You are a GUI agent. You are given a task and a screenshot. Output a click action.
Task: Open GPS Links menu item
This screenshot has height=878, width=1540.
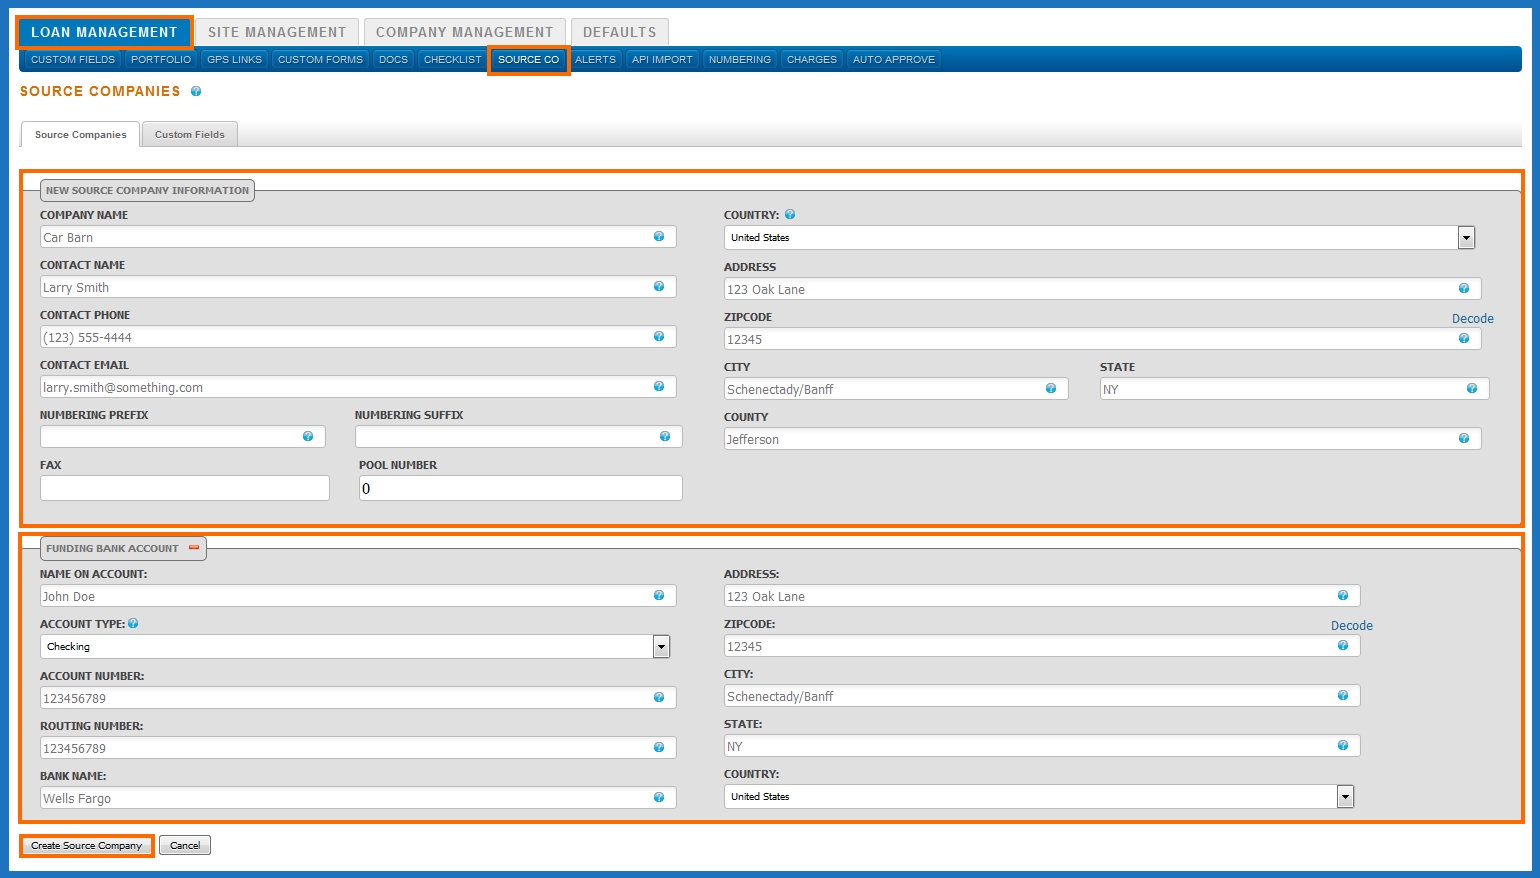tap(234, 60)
